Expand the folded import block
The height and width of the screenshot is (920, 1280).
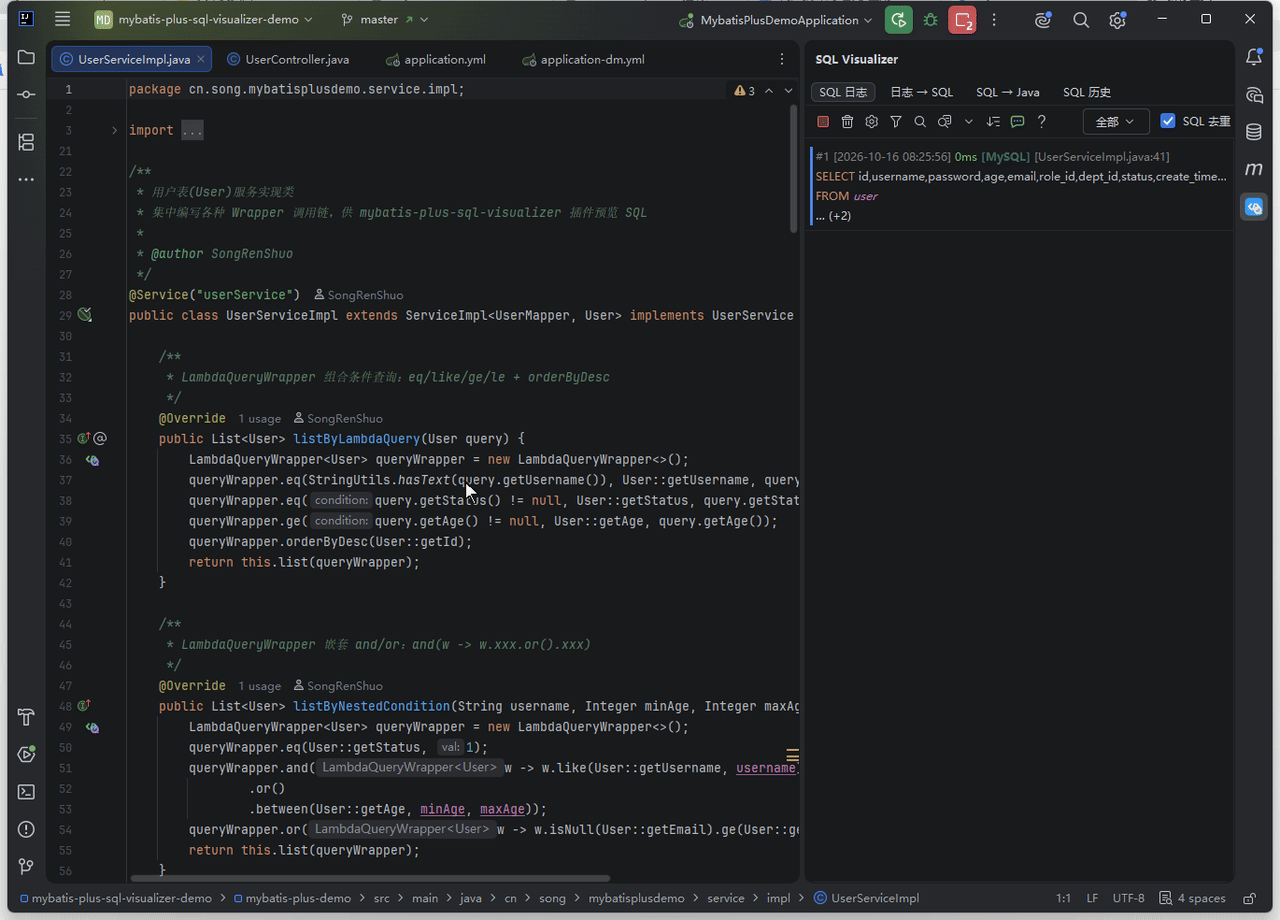(x=114, y=130)
